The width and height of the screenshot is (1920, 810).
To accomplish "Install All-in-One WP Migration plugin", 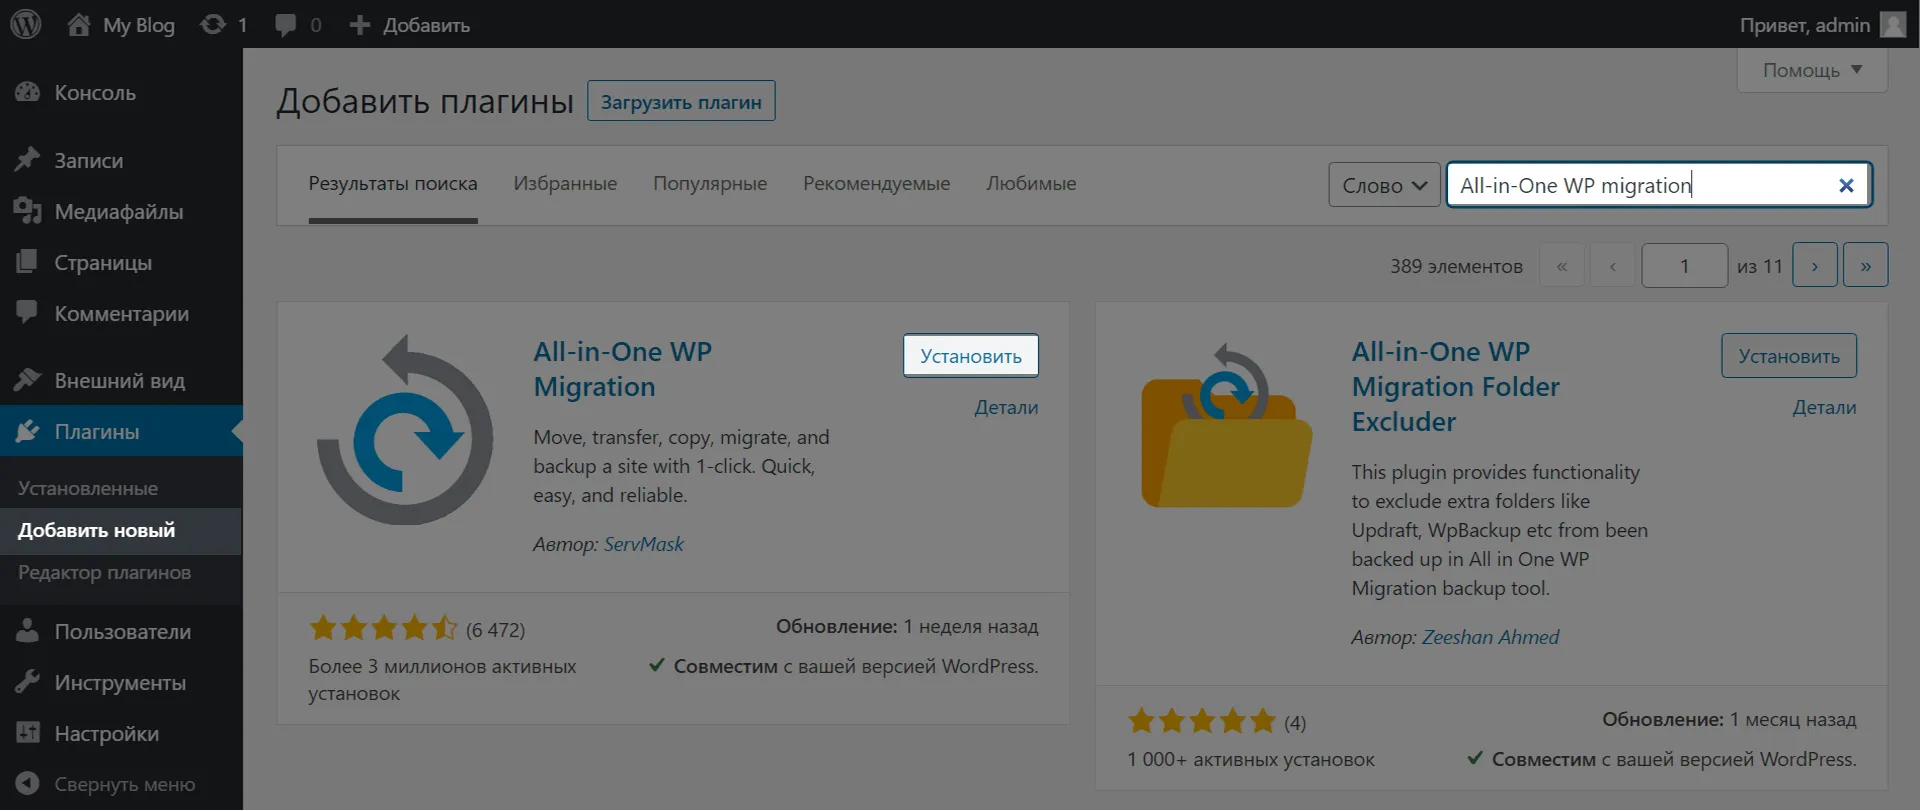I will pos(971,356).
